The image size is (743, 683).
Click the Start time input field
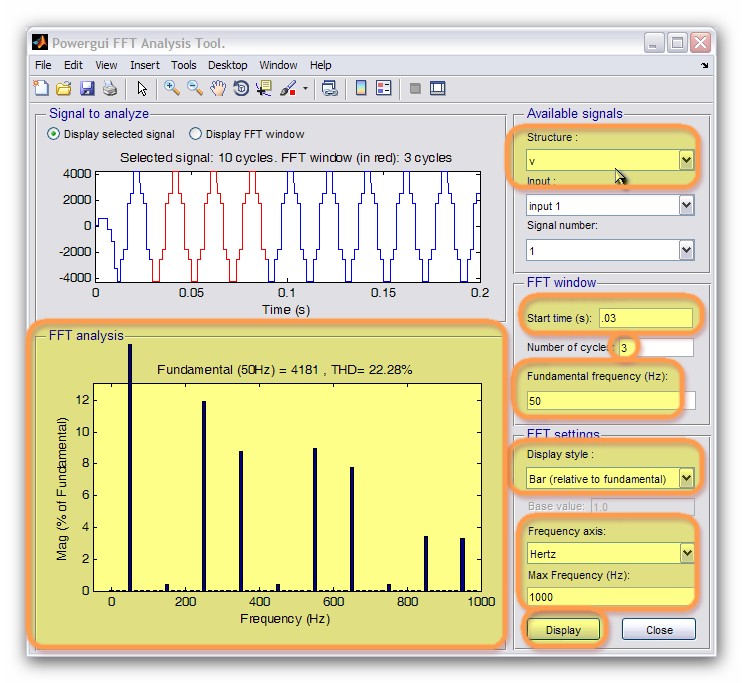645,318
